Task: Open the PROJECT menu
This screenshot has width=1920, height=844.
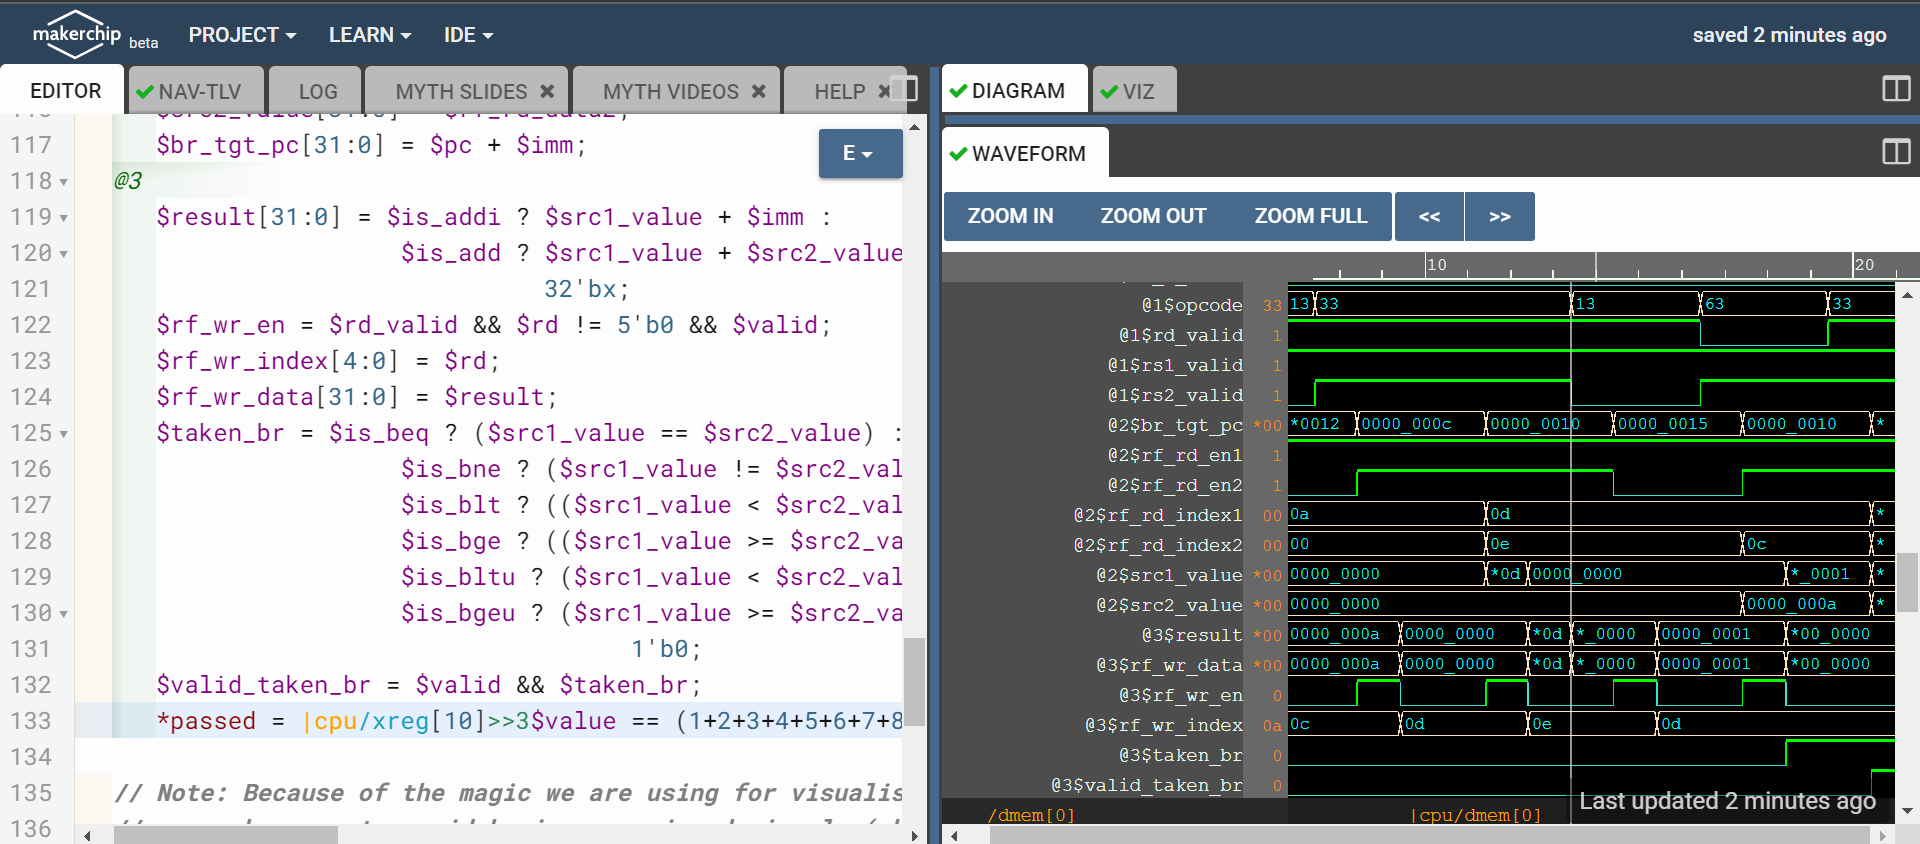Action: coord(242,35)
